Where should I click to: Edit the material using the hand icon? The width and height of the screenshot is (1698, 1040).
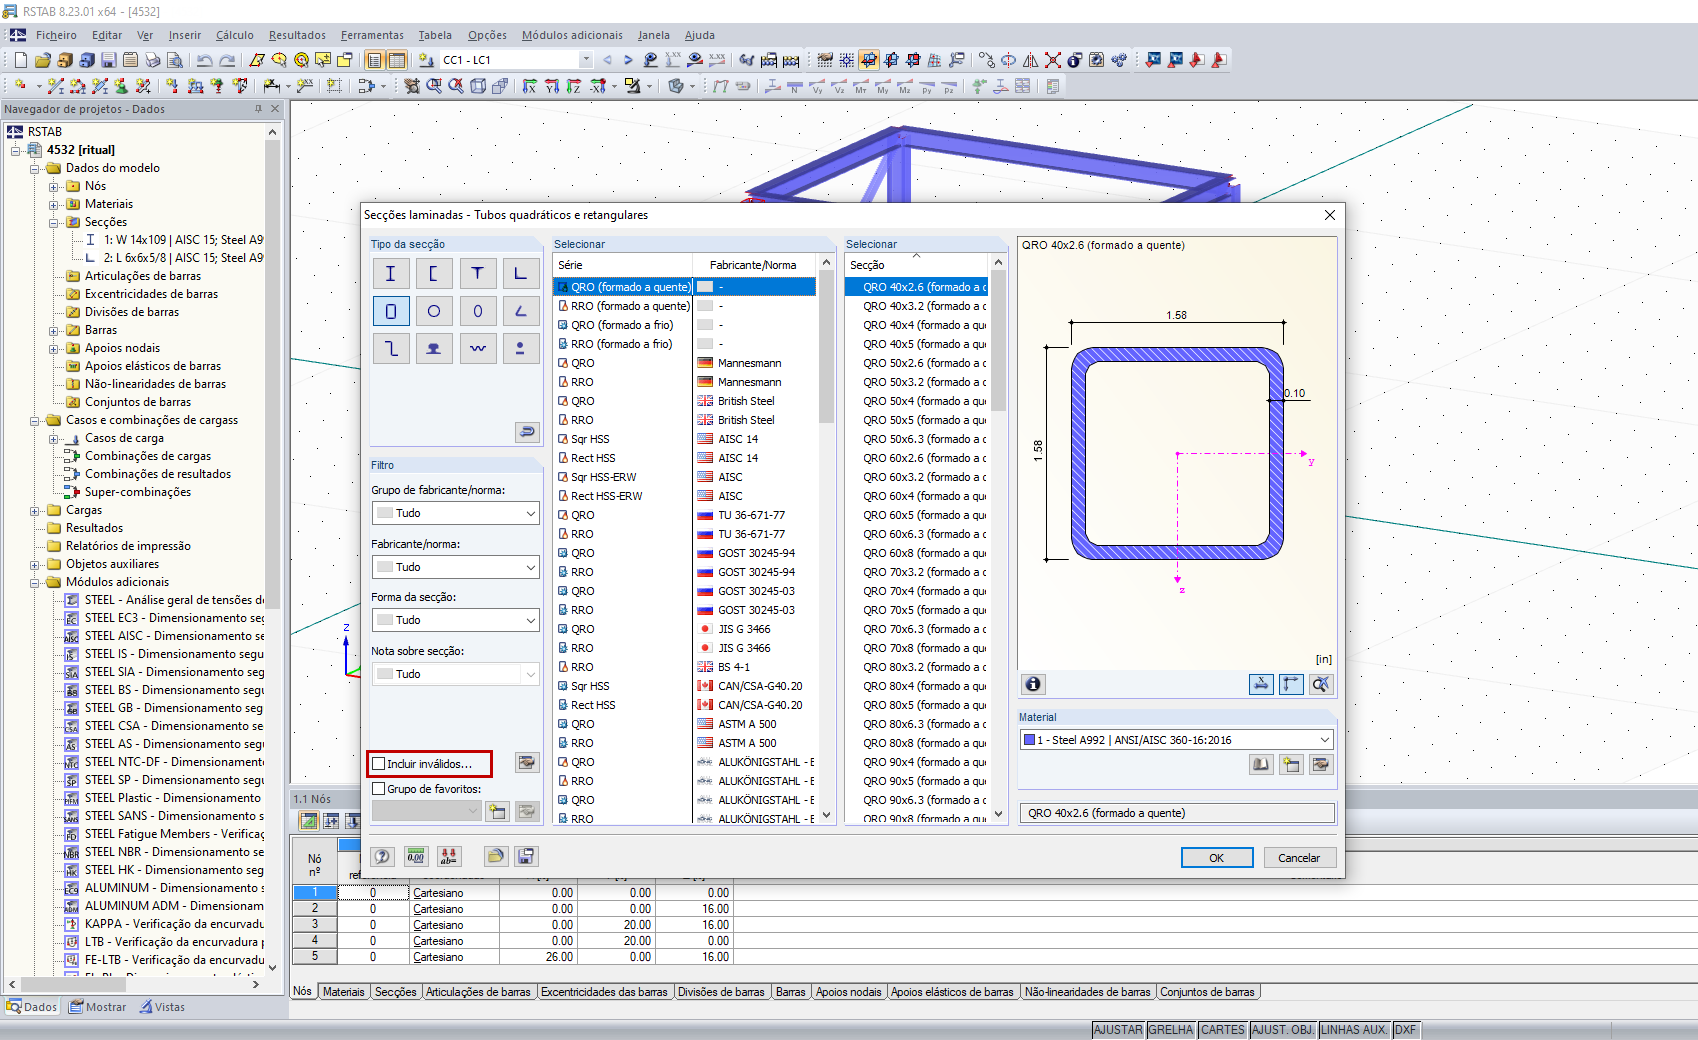(x=1321, y=765)
